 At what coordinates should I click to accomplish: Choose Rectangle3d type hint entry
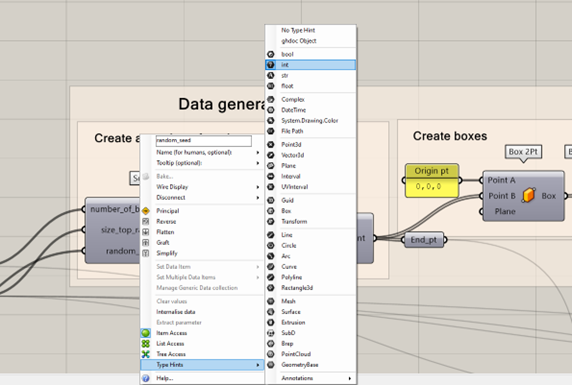(x=310, y=288)
